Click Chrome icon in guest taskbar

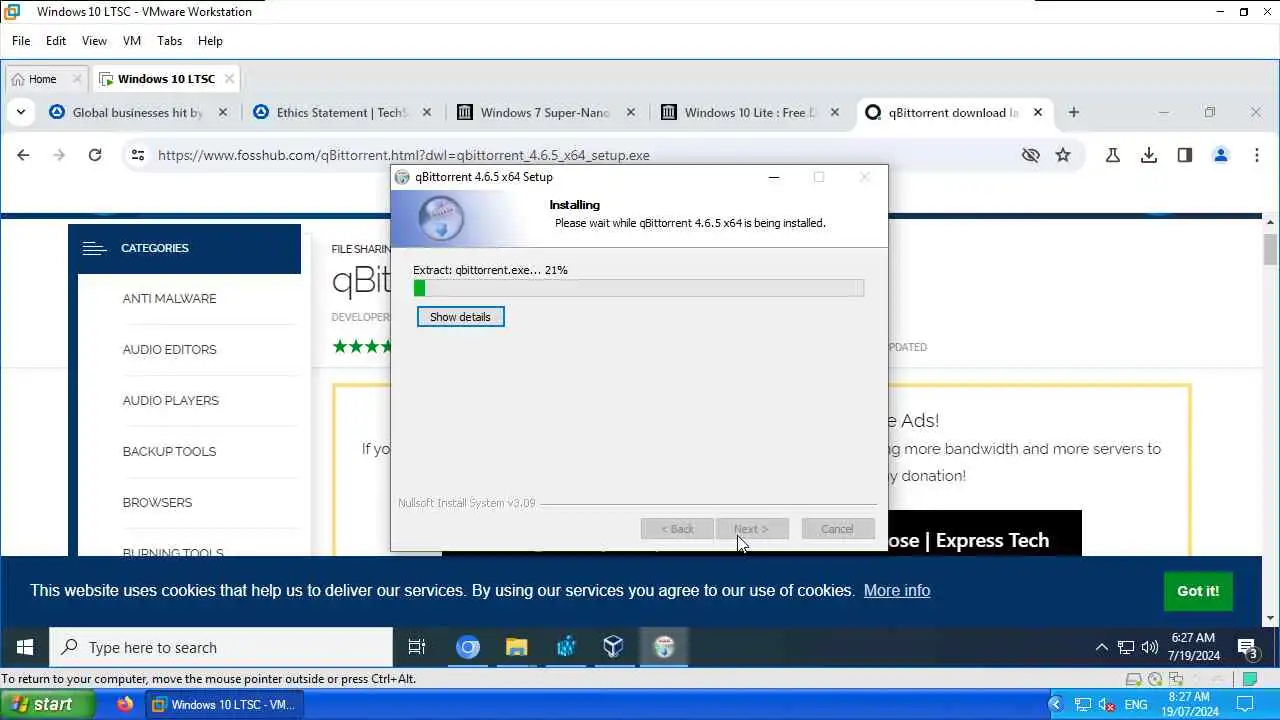click(468, 647)
